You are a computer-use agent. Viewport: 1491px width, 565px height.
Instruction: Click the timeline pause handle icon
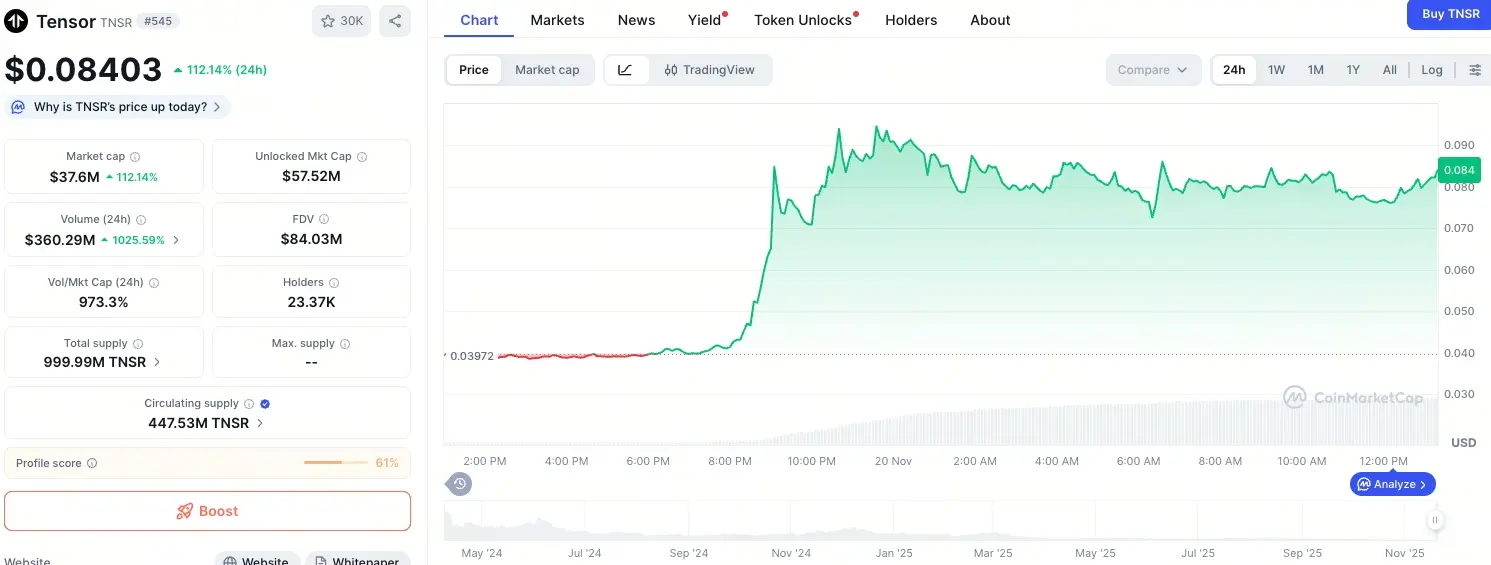point(1435,520)
